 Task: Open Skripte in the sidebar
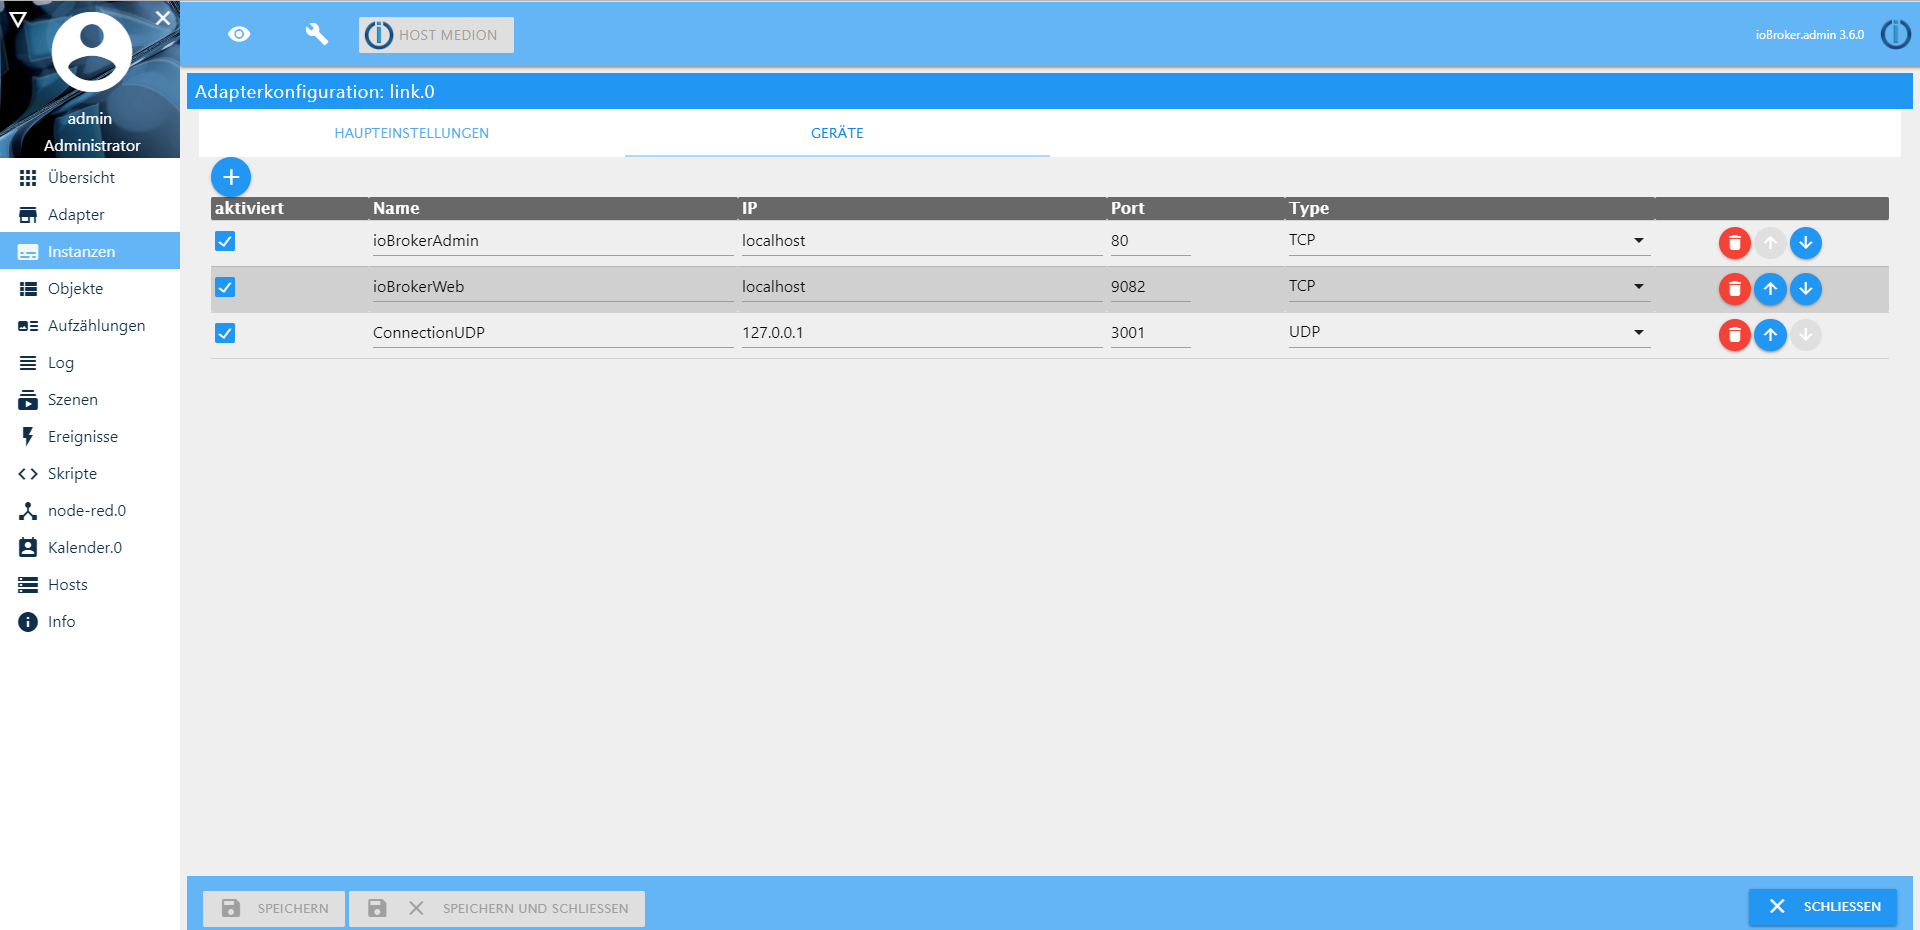[x=90, y=474]
